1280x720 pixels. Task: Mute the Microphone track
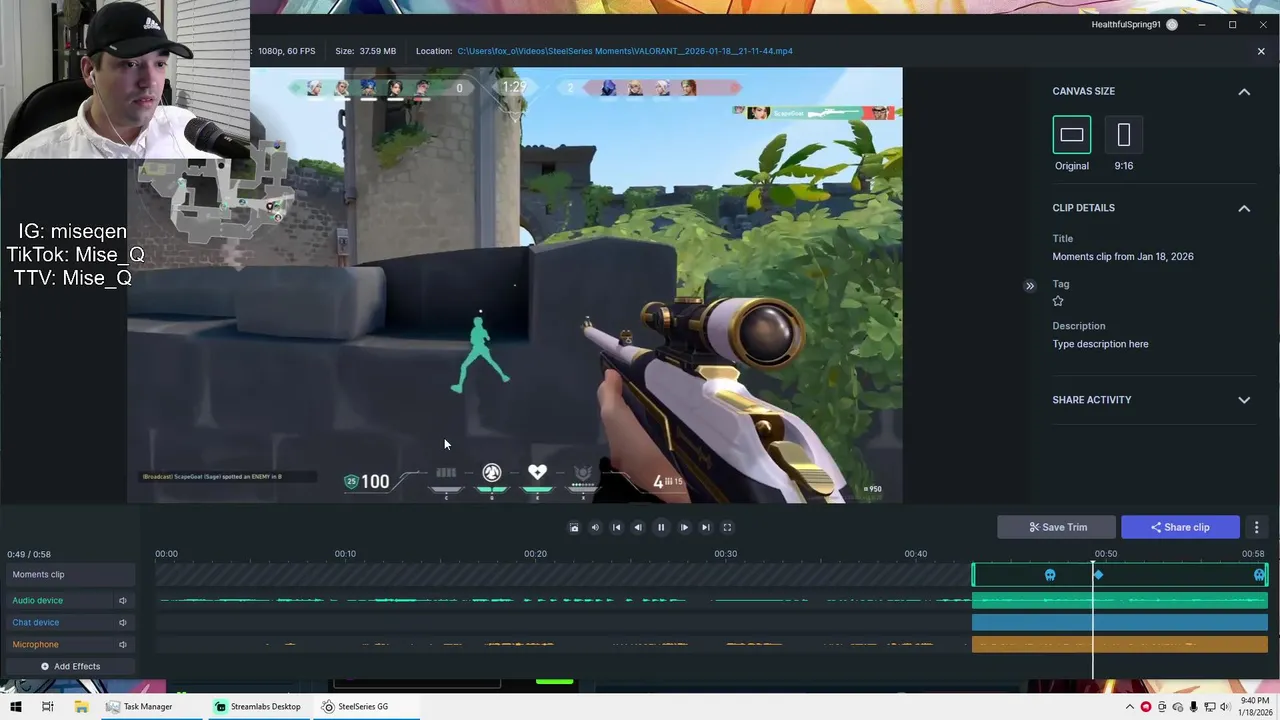click(123, 645)
